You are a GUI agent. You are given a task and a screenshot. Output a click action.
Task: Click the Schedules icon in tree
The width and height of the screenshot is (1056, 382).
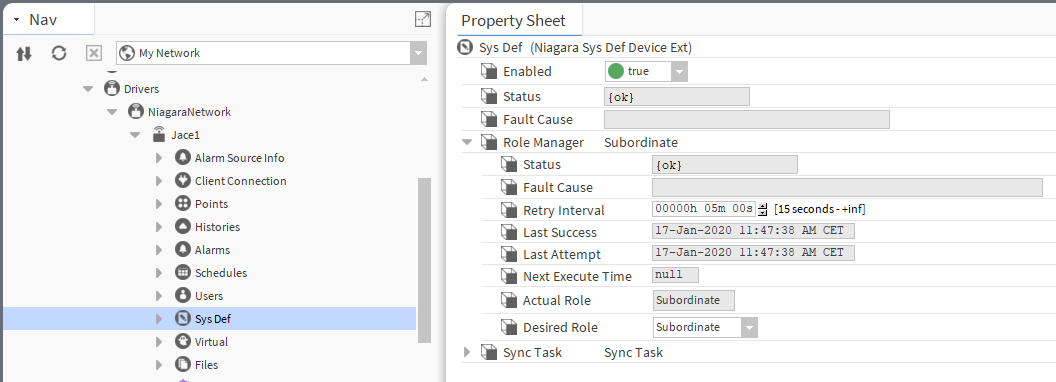(x=183, y=272)
